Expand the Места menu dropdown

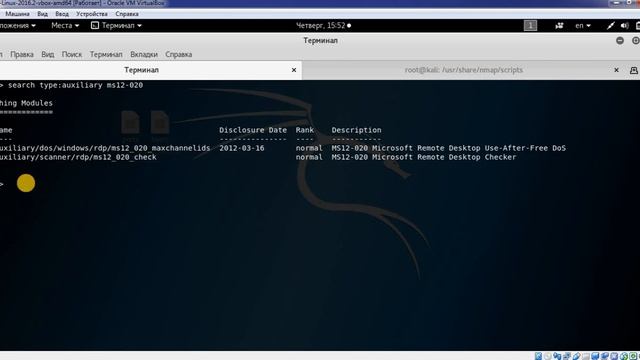pyautogui.click(x=65, y=26)
